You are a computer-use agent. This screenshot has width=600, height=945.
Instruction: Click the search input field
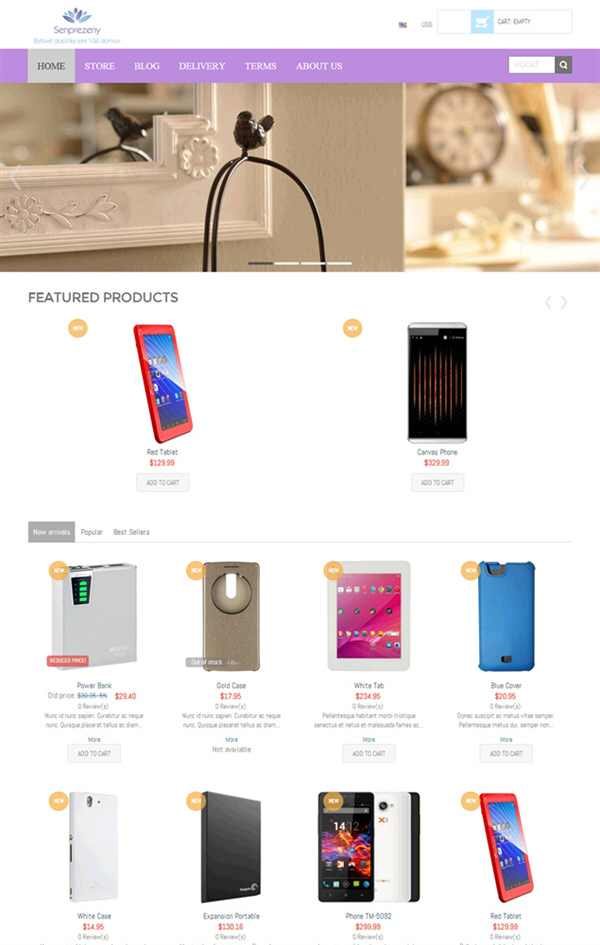531,65
